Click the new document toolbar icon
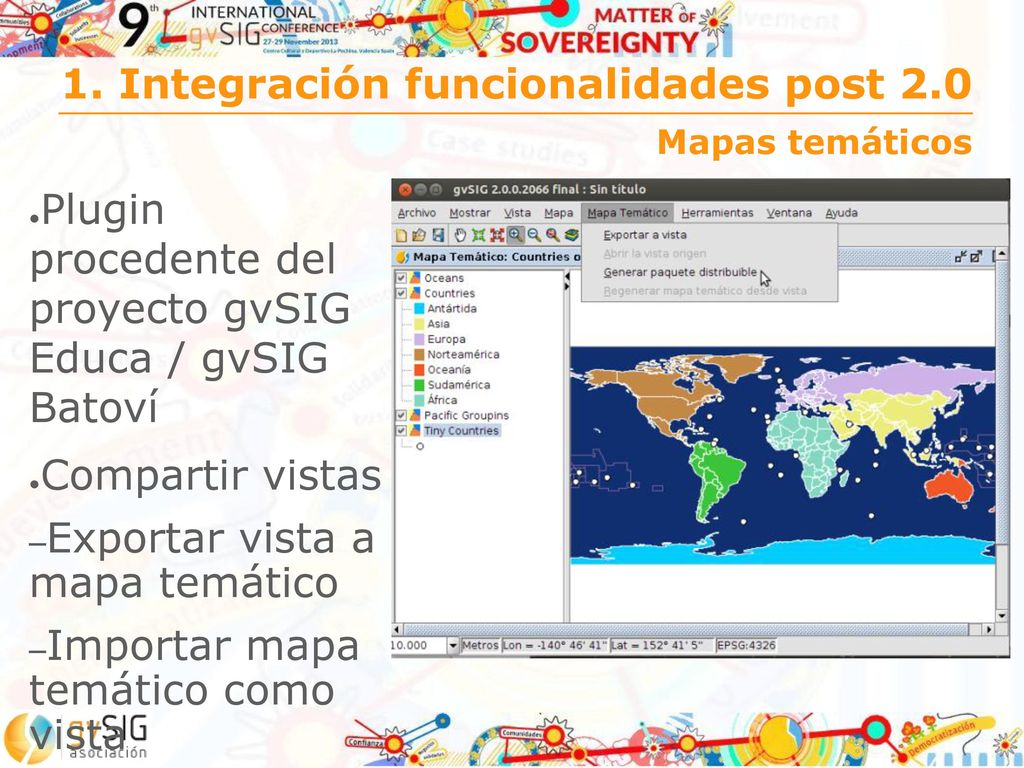1024x768 pixels. click(401, 235)
